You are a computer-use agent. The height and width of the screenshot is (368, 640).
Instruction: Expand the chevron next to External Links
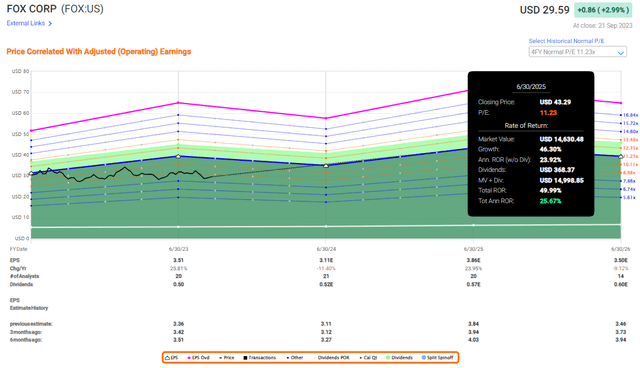(50, 24)
